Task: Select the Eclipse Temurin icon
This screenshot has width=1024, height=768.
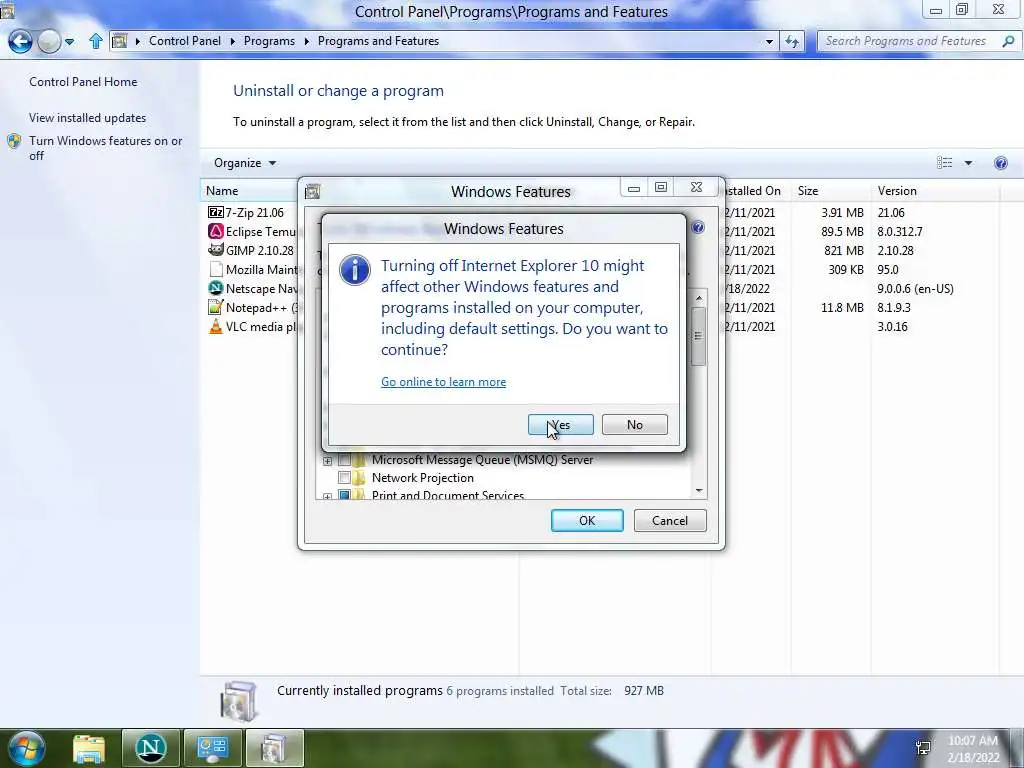Action: pos(216,231)
